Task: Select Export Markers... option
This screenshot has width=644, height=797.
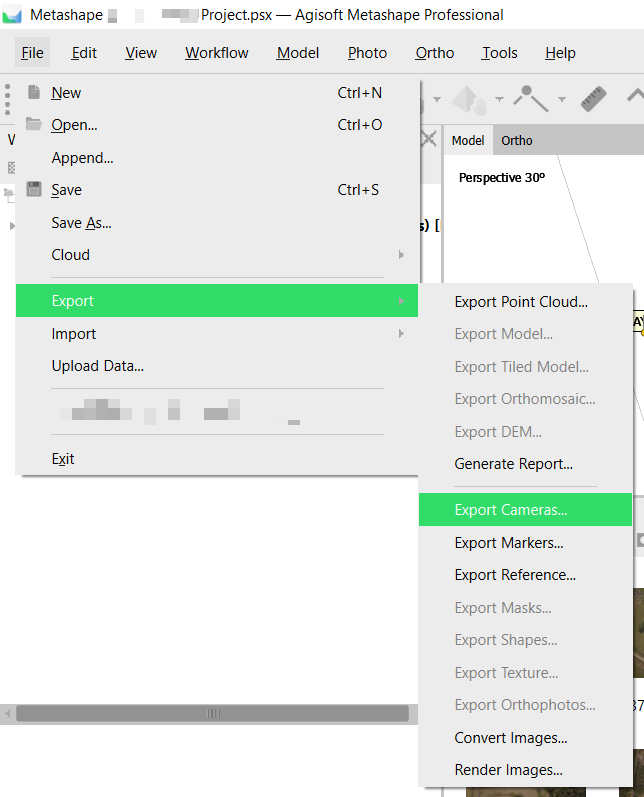Action: pyautogui.click(x=526, y=542)
